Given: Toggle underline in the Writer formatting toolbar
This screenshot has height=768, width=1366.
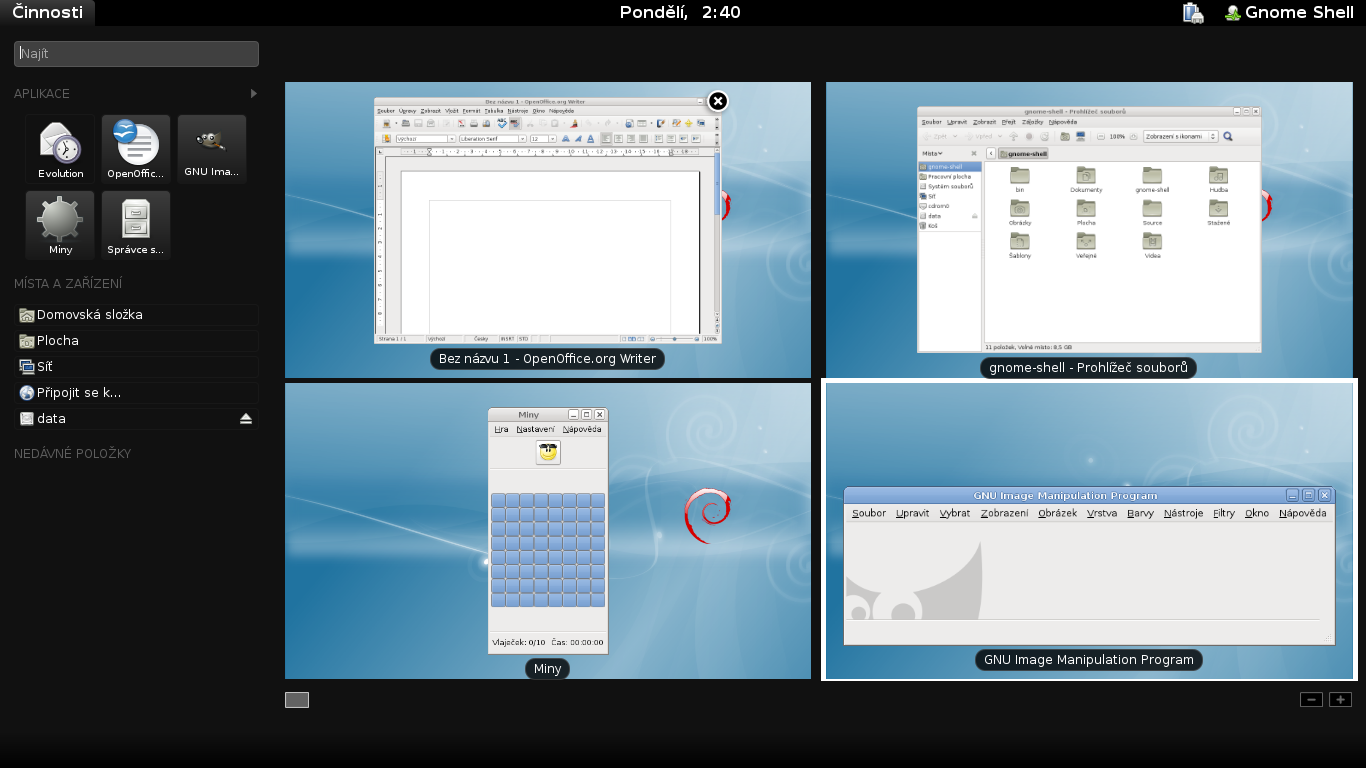Looking at the screenshot, I should point(590,138).
